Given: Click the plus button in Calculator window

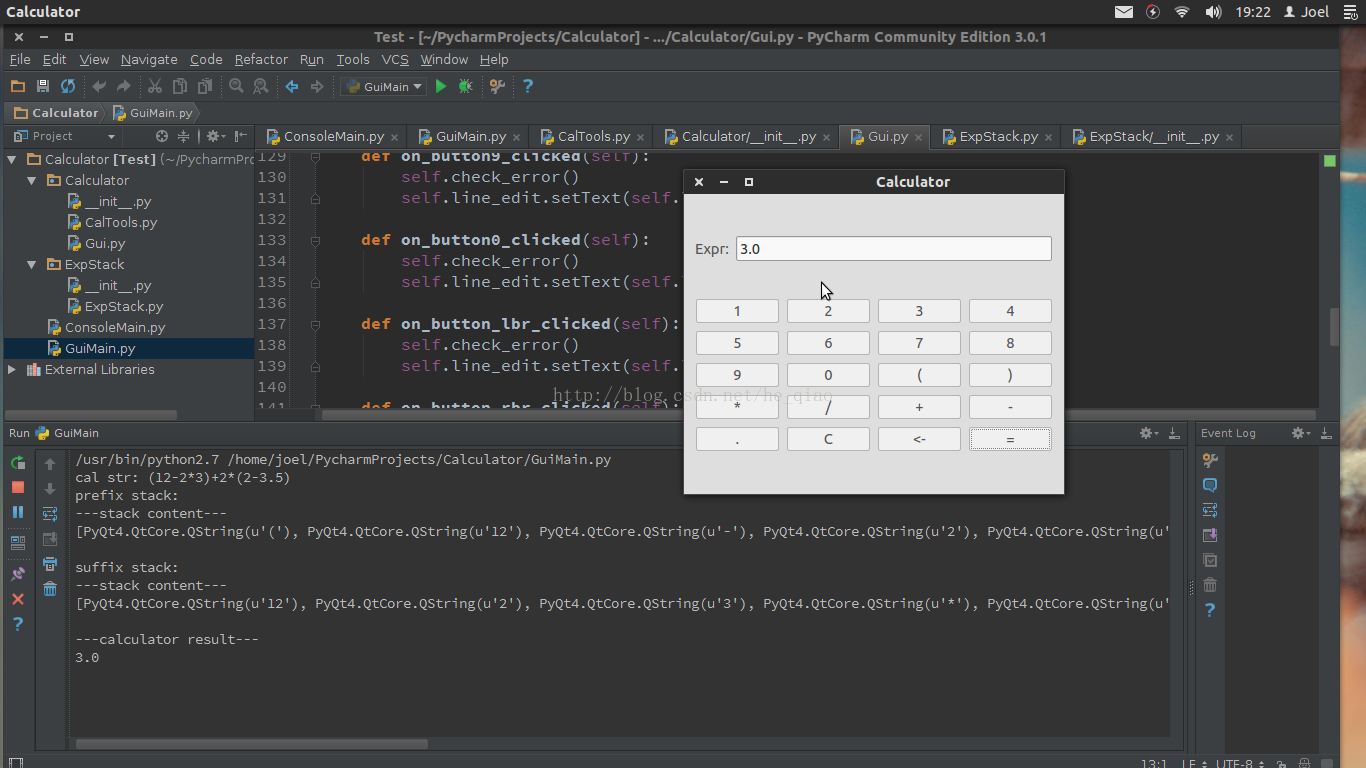Looking at the screenshot, I should [x=919, y=407].
